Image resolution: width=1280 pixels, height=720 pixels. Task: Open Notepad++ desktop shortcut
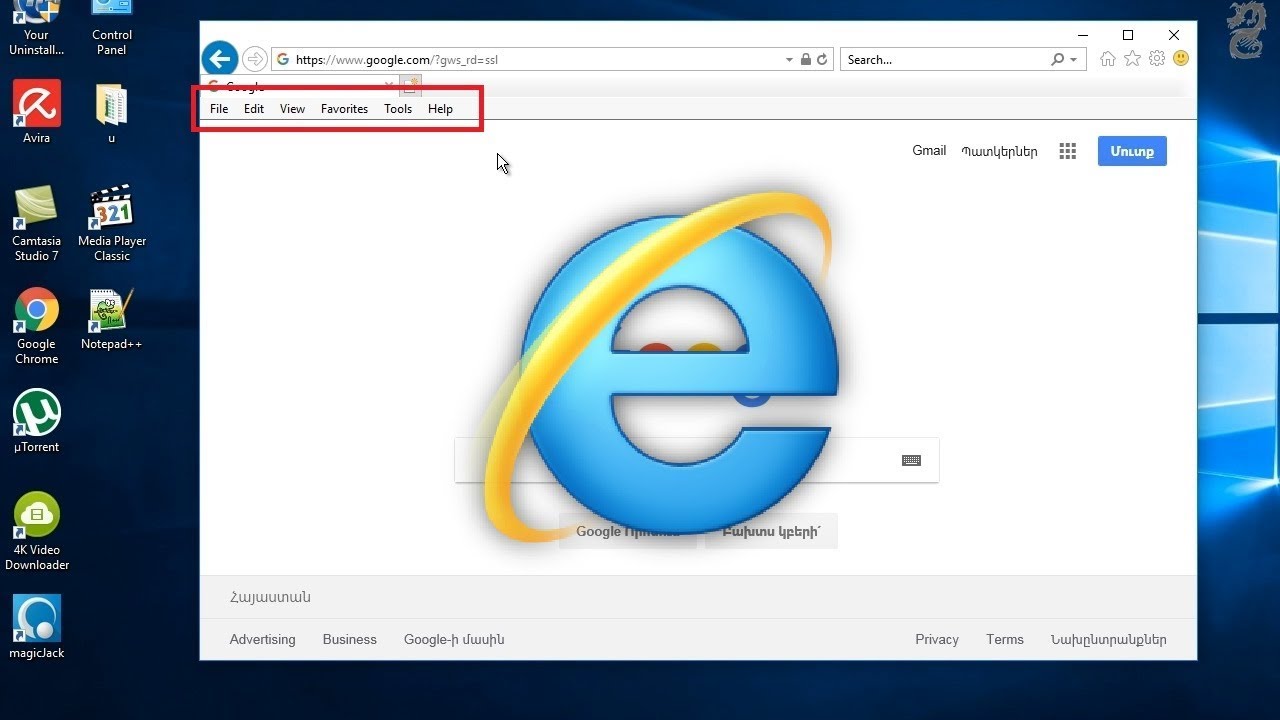(x=111, y=320)
